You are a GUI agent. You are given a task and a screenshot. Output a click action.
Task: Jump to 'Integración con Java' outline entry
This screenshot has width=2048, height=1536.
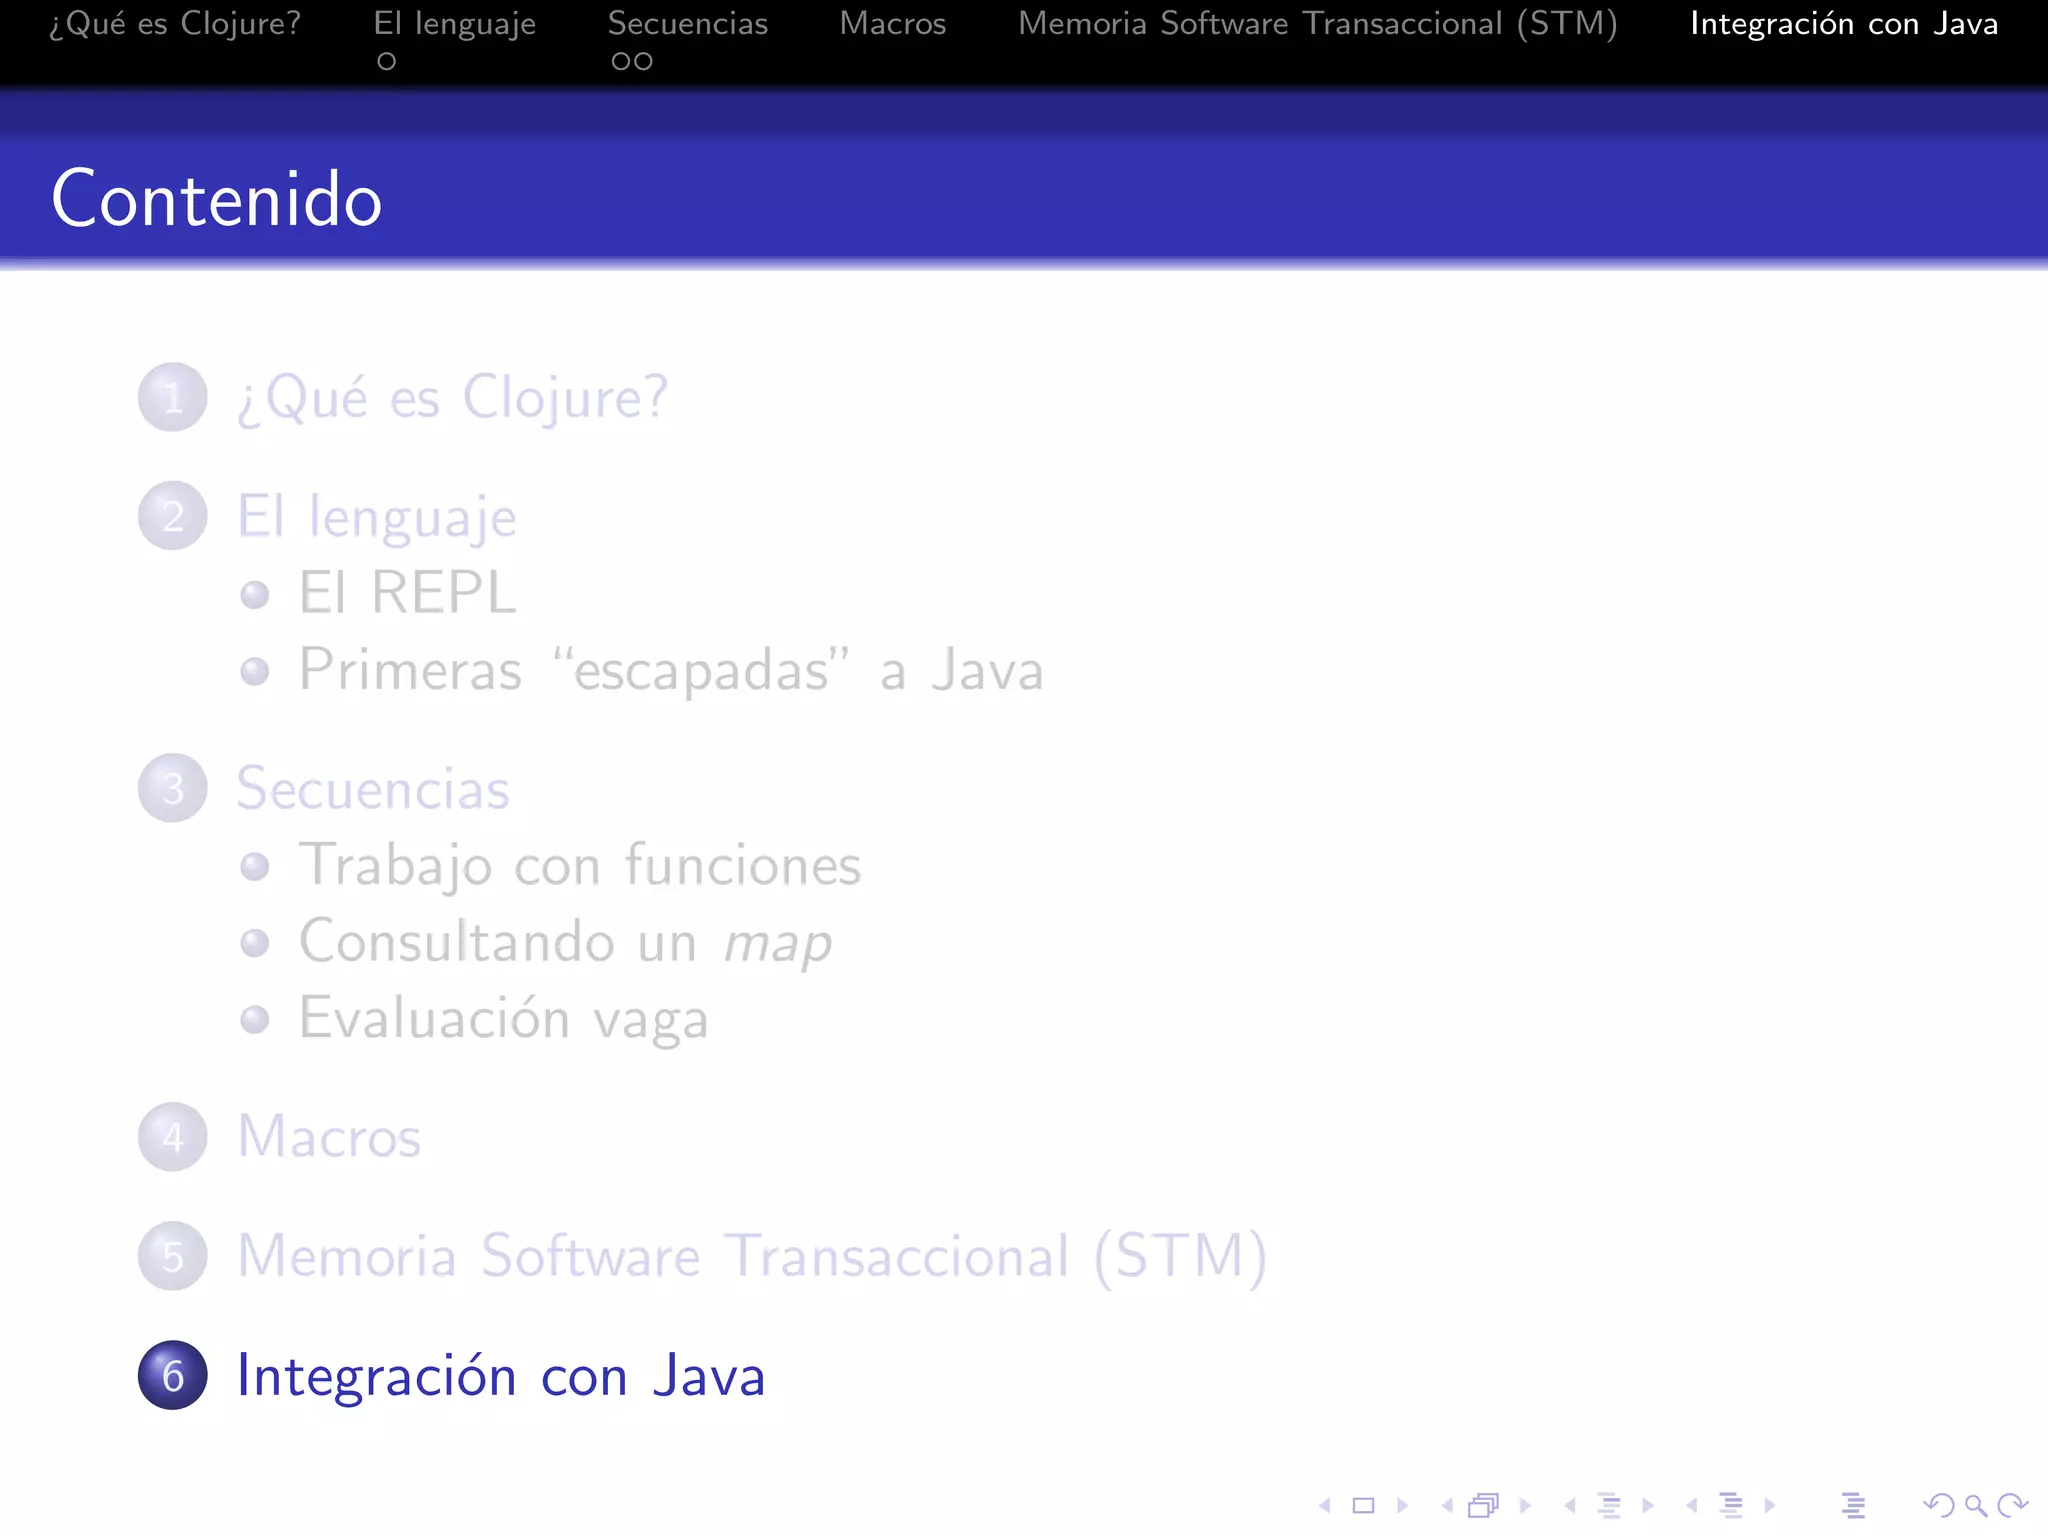pos(501,1375)
